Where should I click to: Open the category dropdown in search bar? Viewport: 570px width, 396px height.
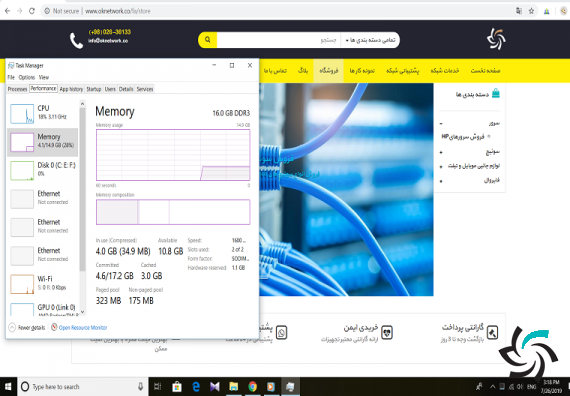(x=370, y=40)
